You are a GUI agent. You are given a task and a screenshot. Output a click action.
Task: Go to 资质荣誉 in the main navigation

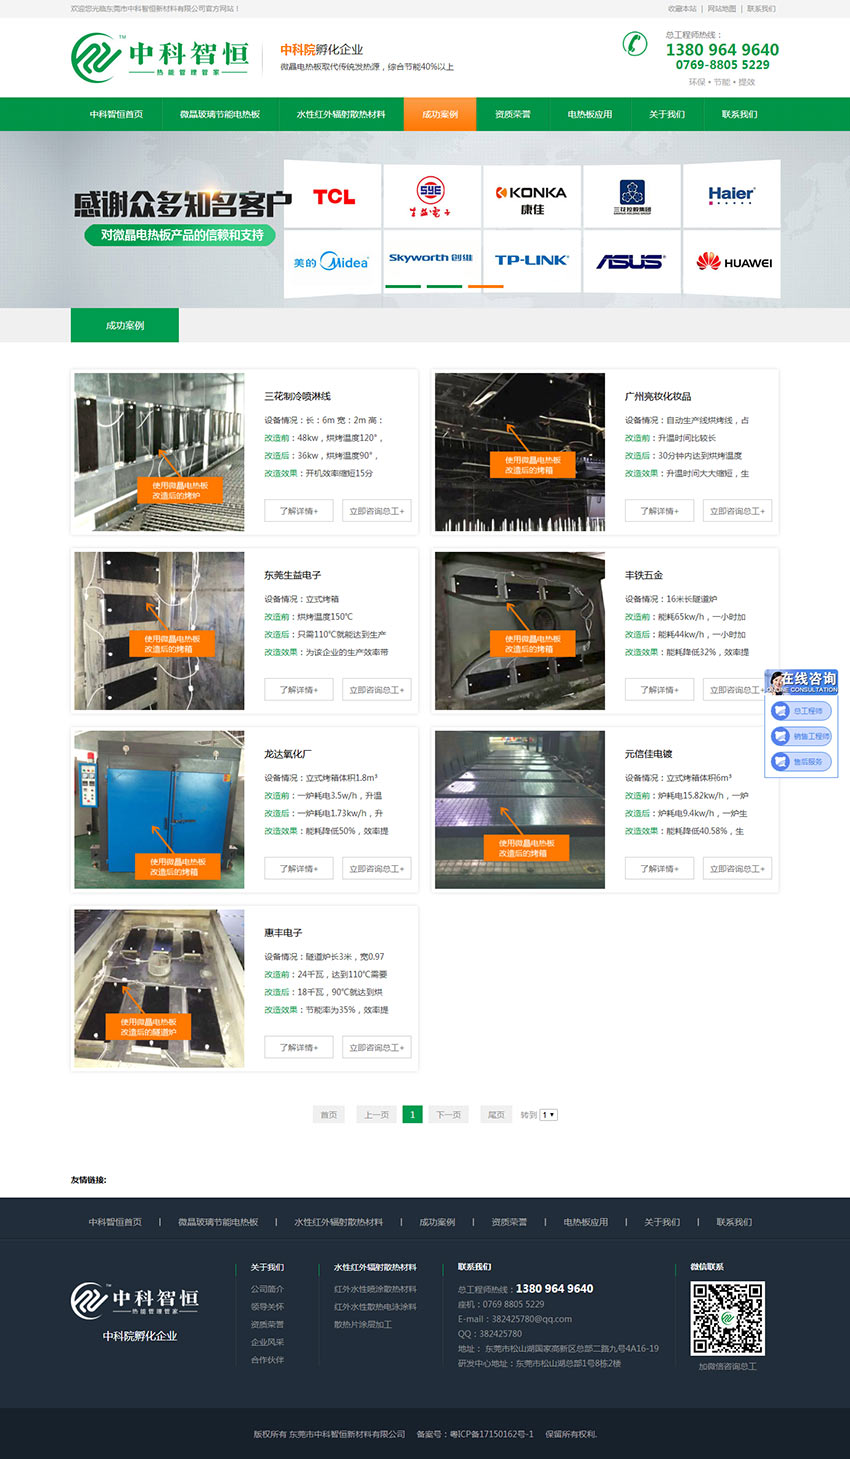512,114
